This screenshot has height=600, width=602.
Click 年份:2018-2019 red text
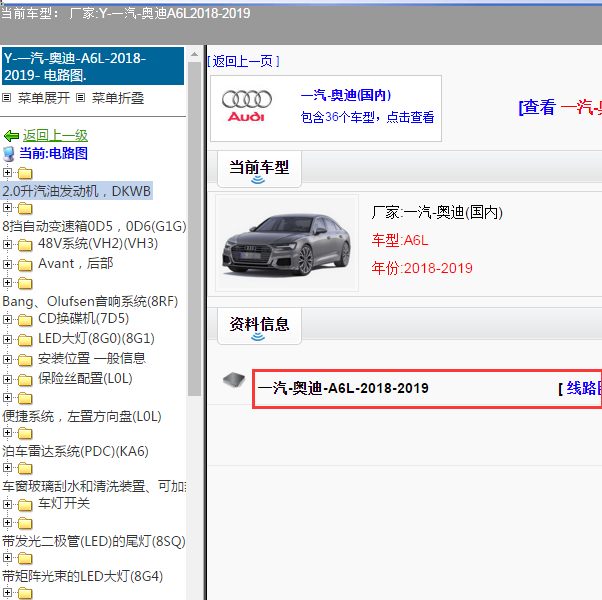pos(422,268)
